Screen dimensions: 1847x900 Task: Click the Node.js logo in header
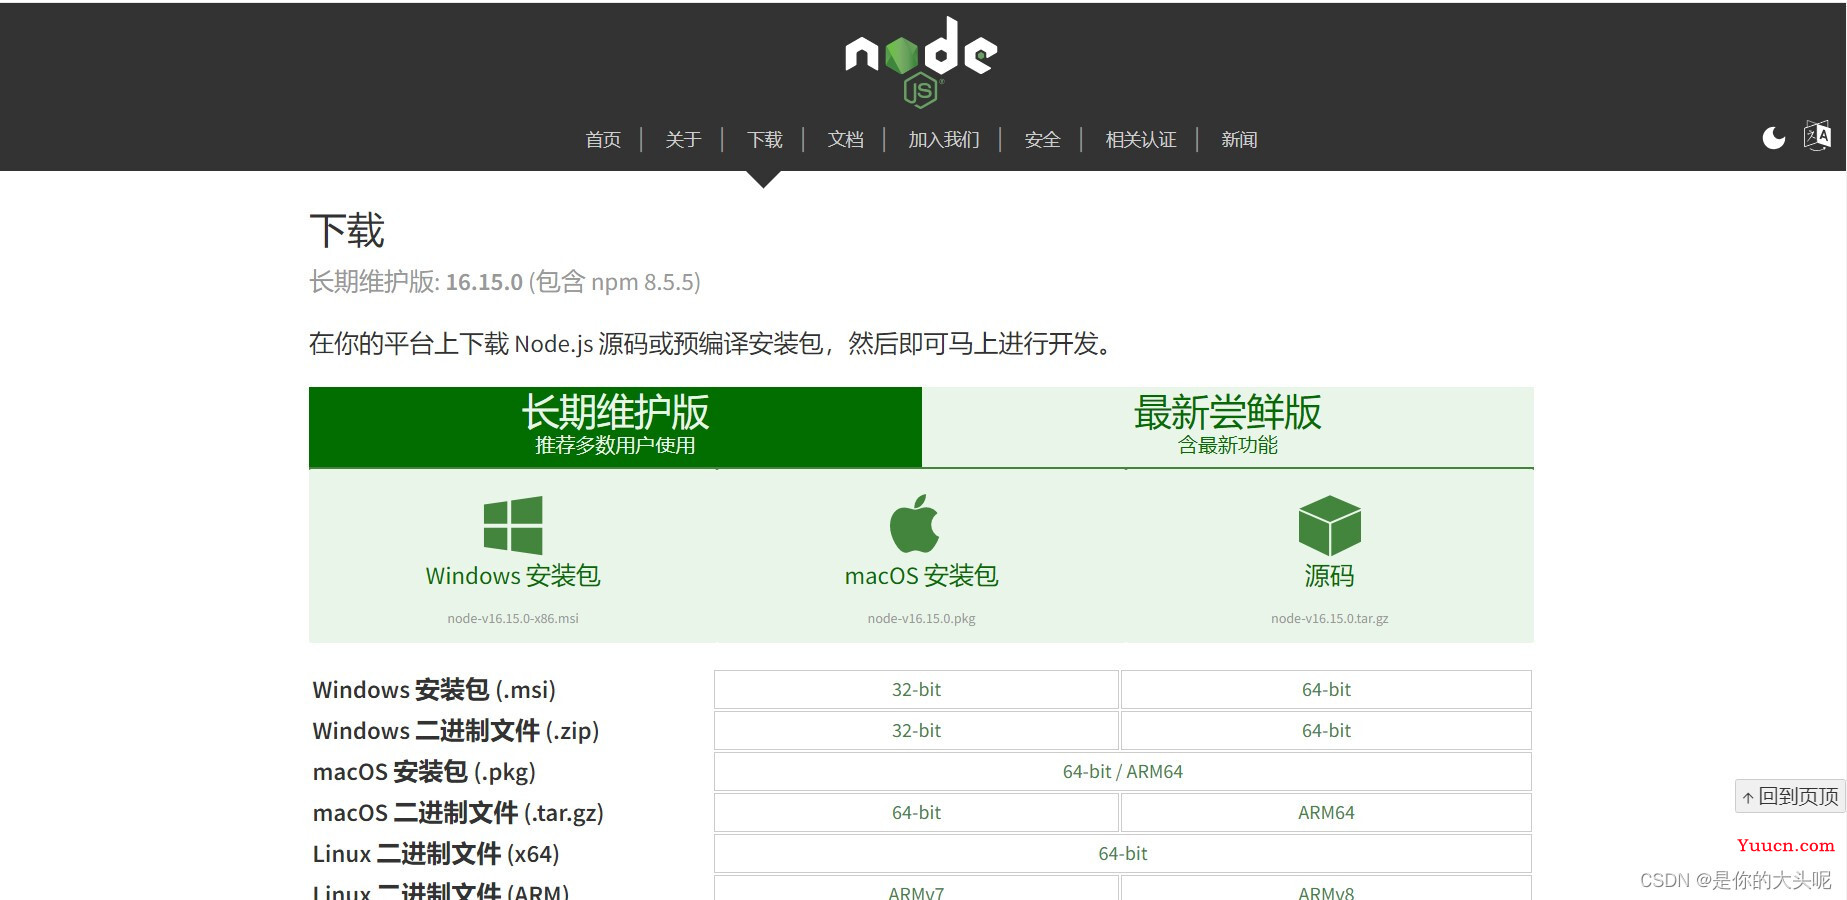tap(921, 62)
